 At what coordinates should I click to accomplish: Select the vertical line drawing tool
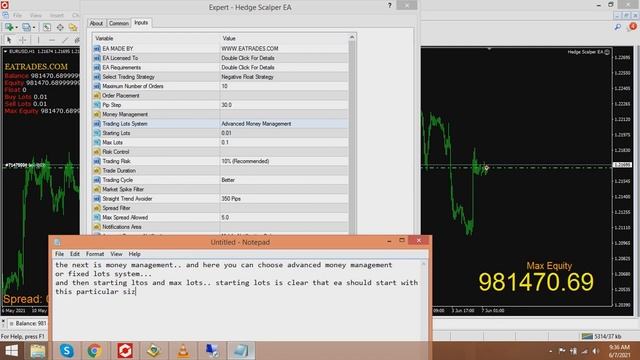[x=38, y=40]
